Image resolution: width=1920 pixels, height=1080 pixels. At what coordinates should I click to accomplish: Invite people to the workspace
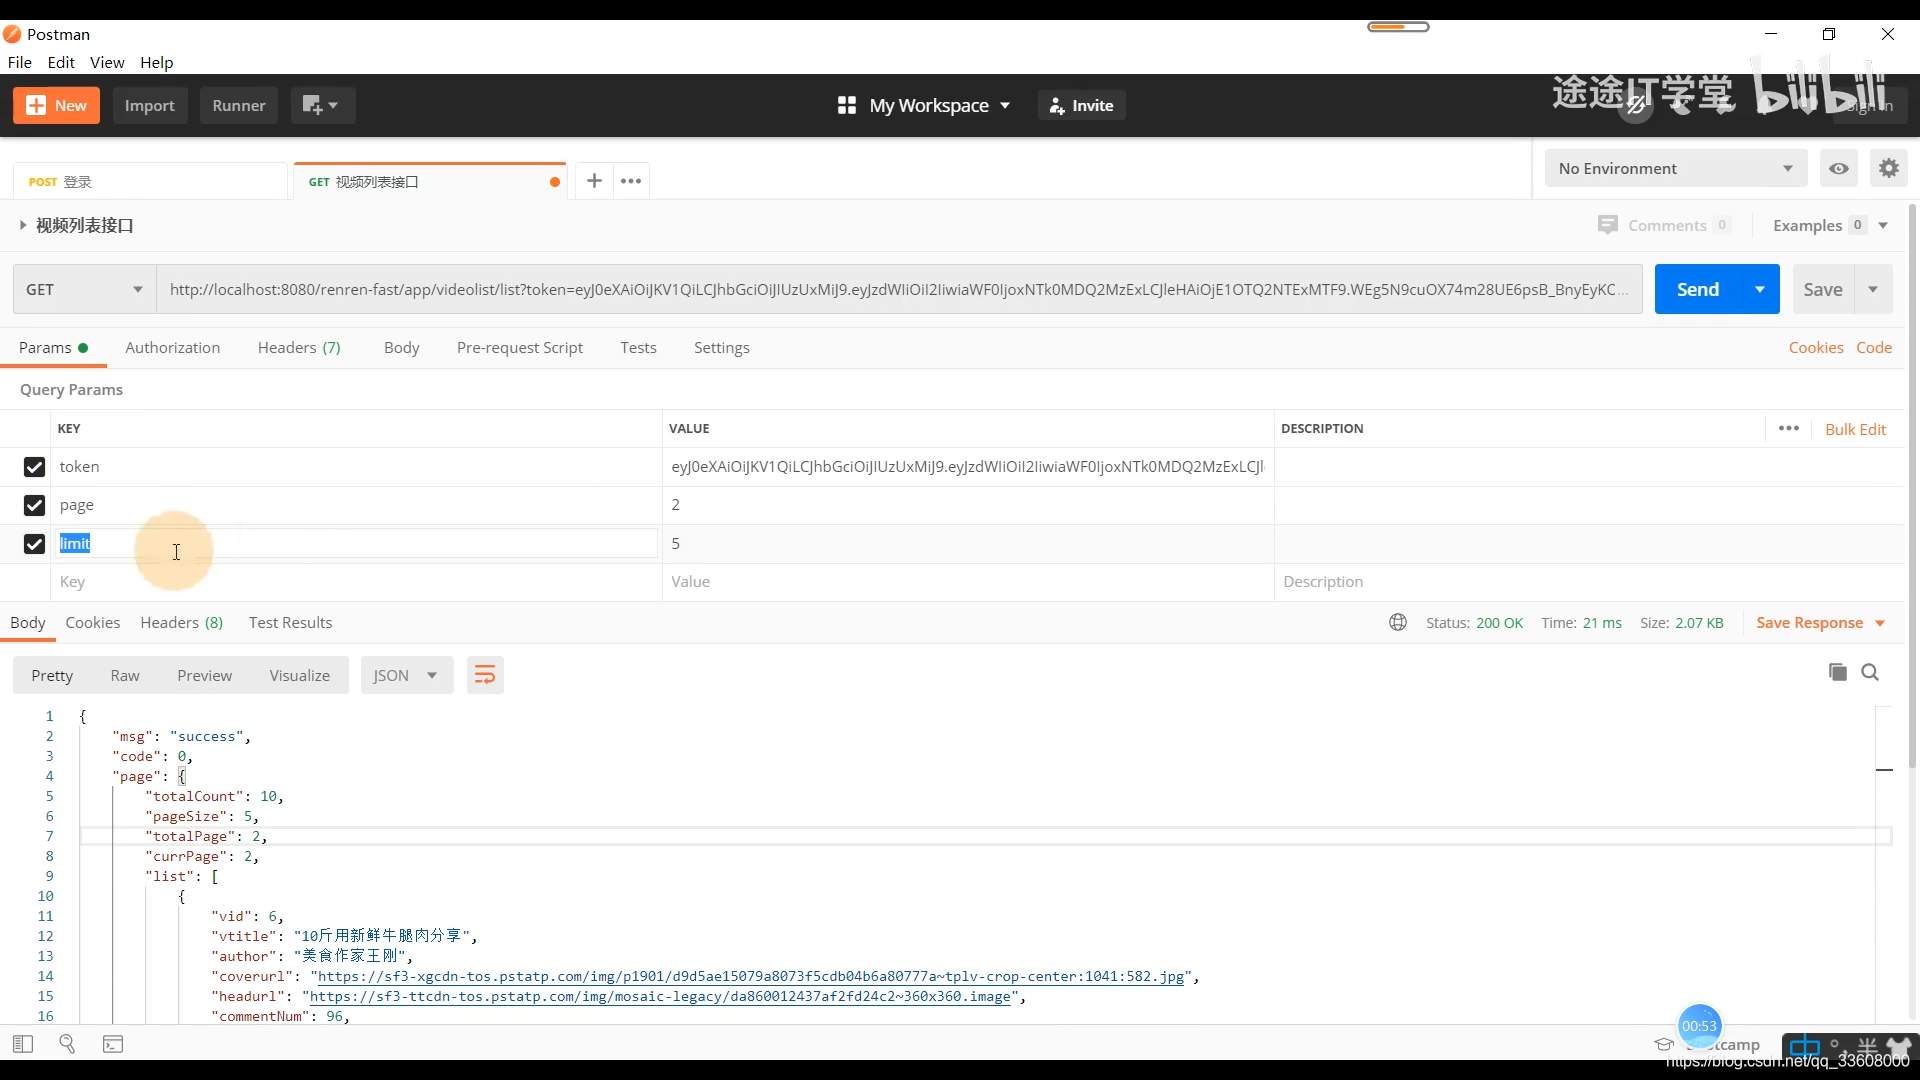pyautogui.click(x=1082, y=105)
